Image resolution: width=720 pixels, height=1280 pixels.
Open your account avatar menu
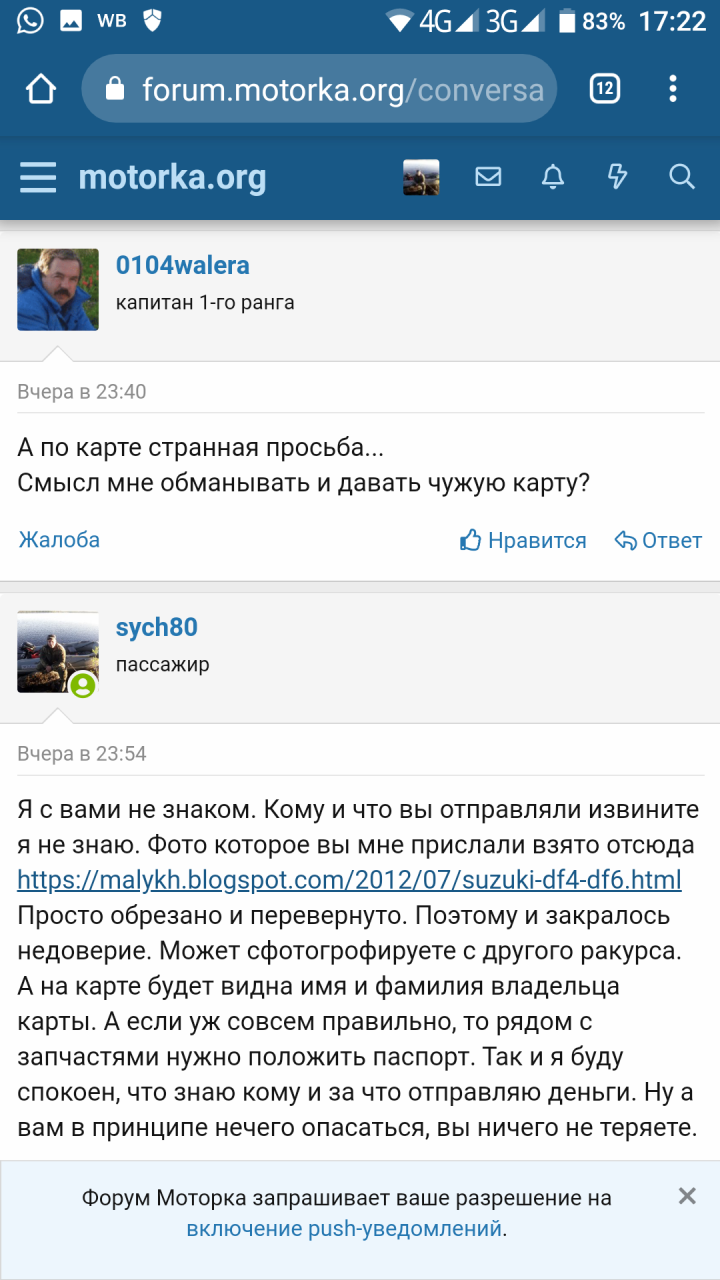tap(421, 178)
